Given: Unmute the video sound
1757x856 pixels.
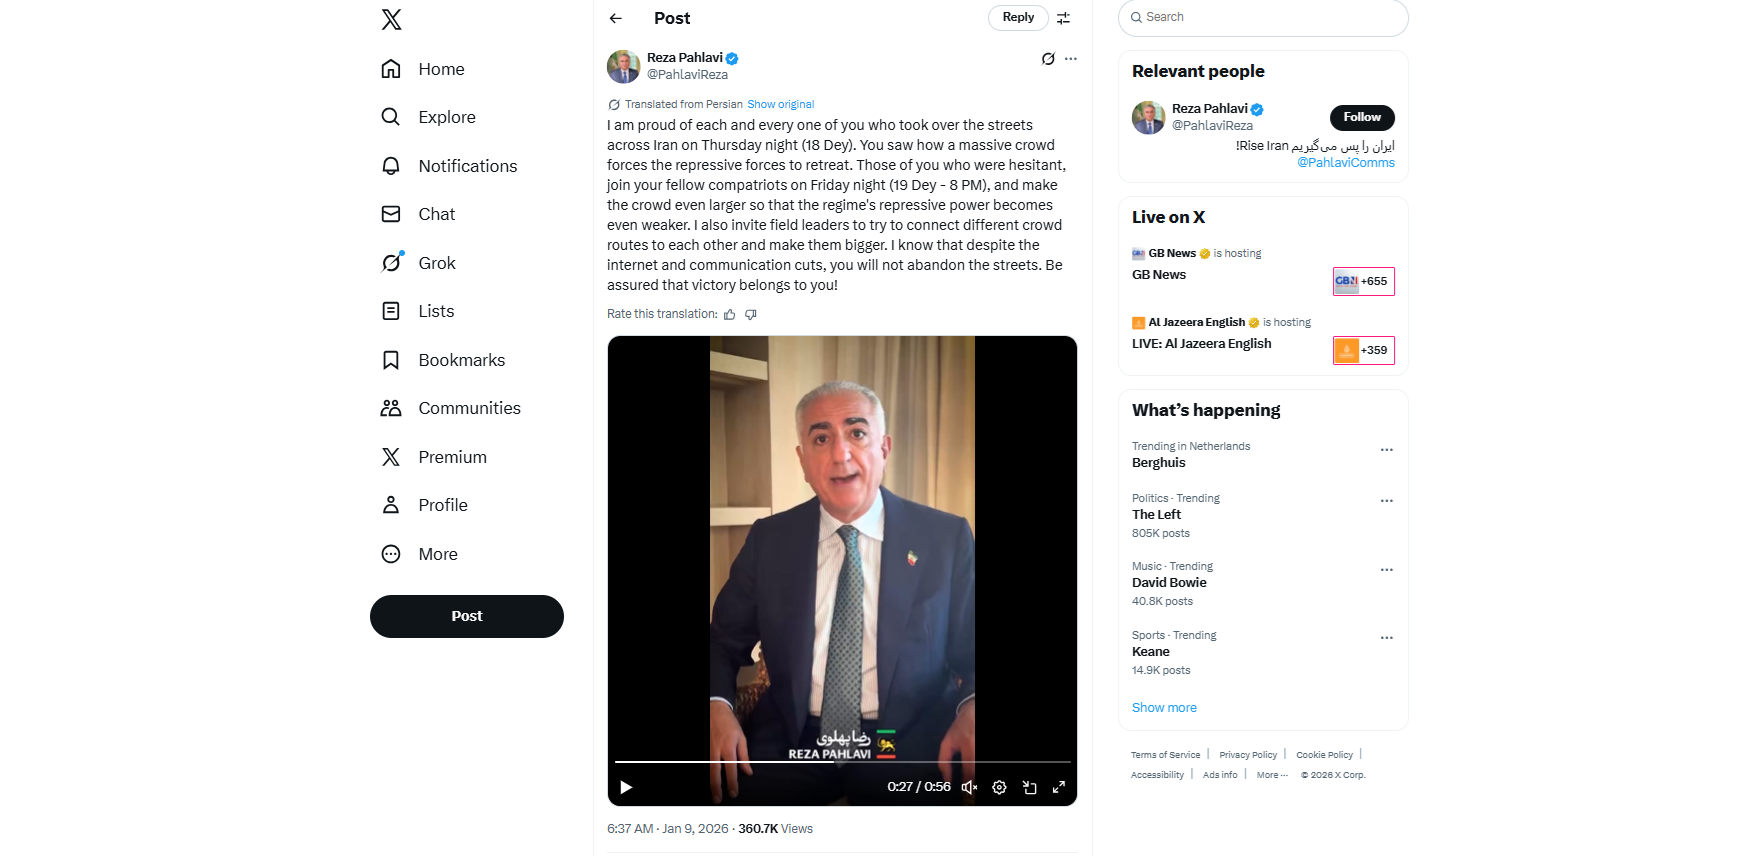Looking at the screenshot, I should coord(969,788).
